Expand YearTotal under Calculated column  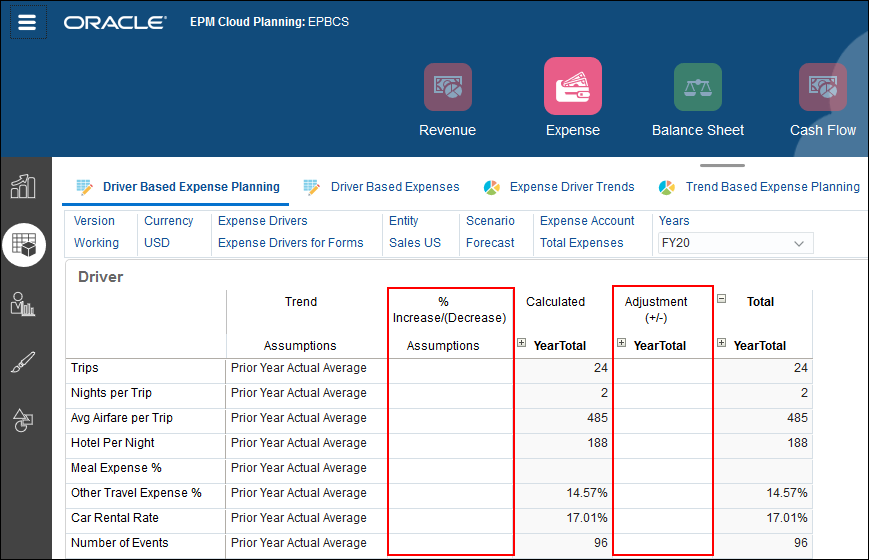(522, 343)
